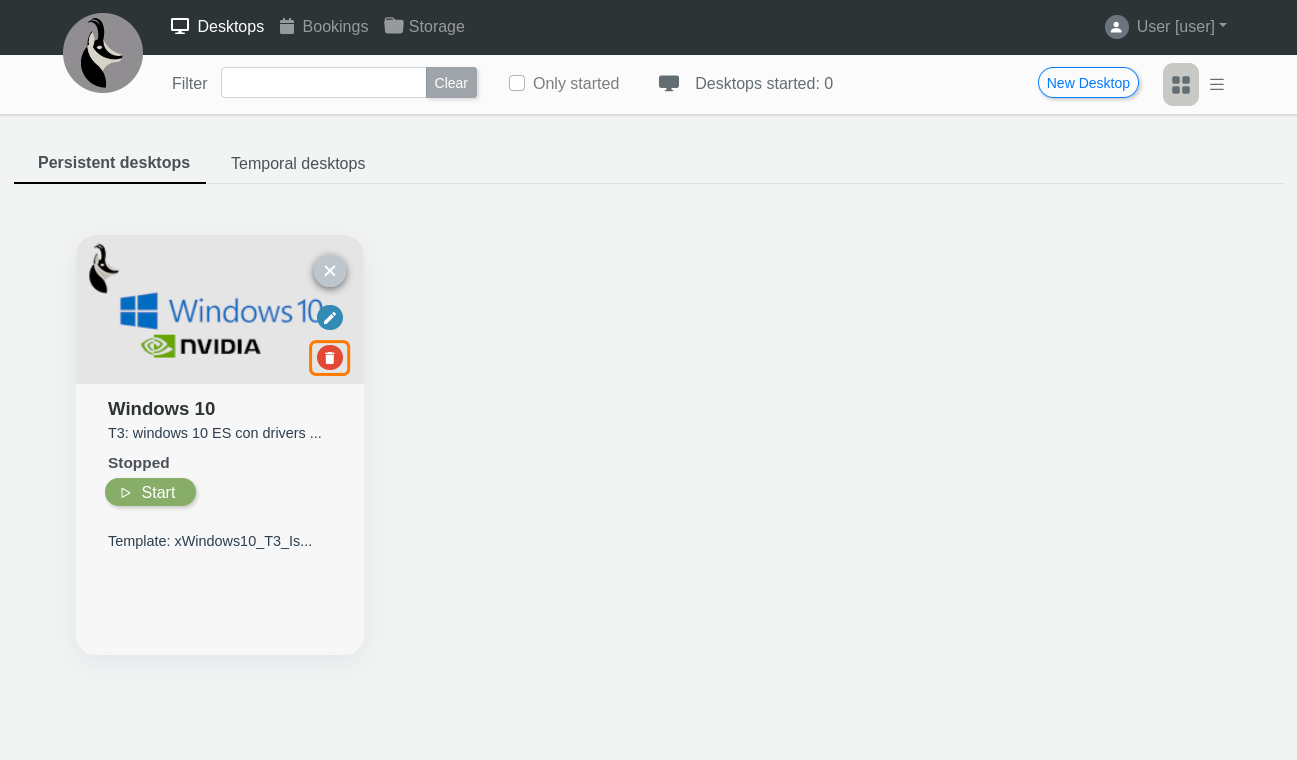This screenshot has height=760, width=1297.
Task: Select the Persistent desktops tab
Action: point(114,162)
